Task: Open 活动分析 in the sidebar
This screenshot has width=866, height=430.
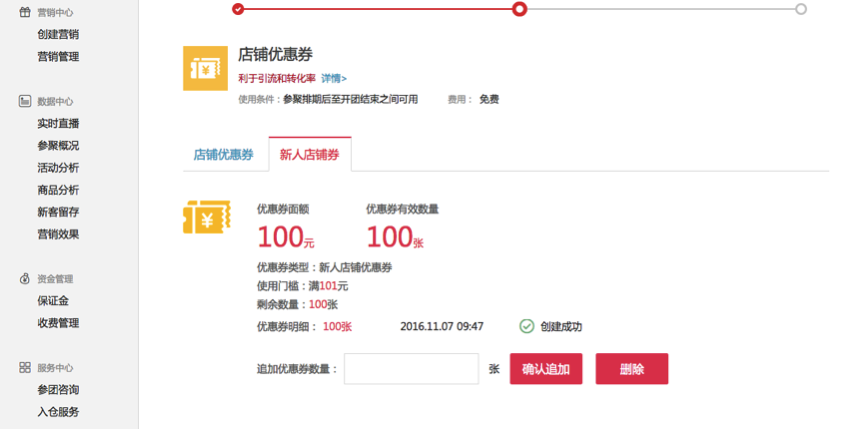Action: click(58, 168)
